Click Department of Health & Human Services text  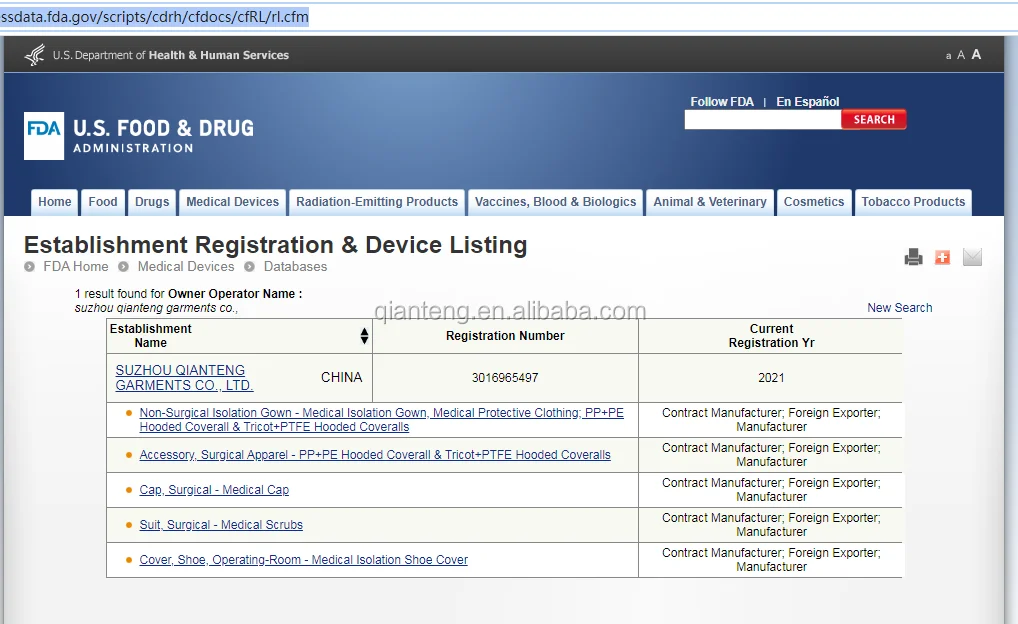(x=171, y=55)
